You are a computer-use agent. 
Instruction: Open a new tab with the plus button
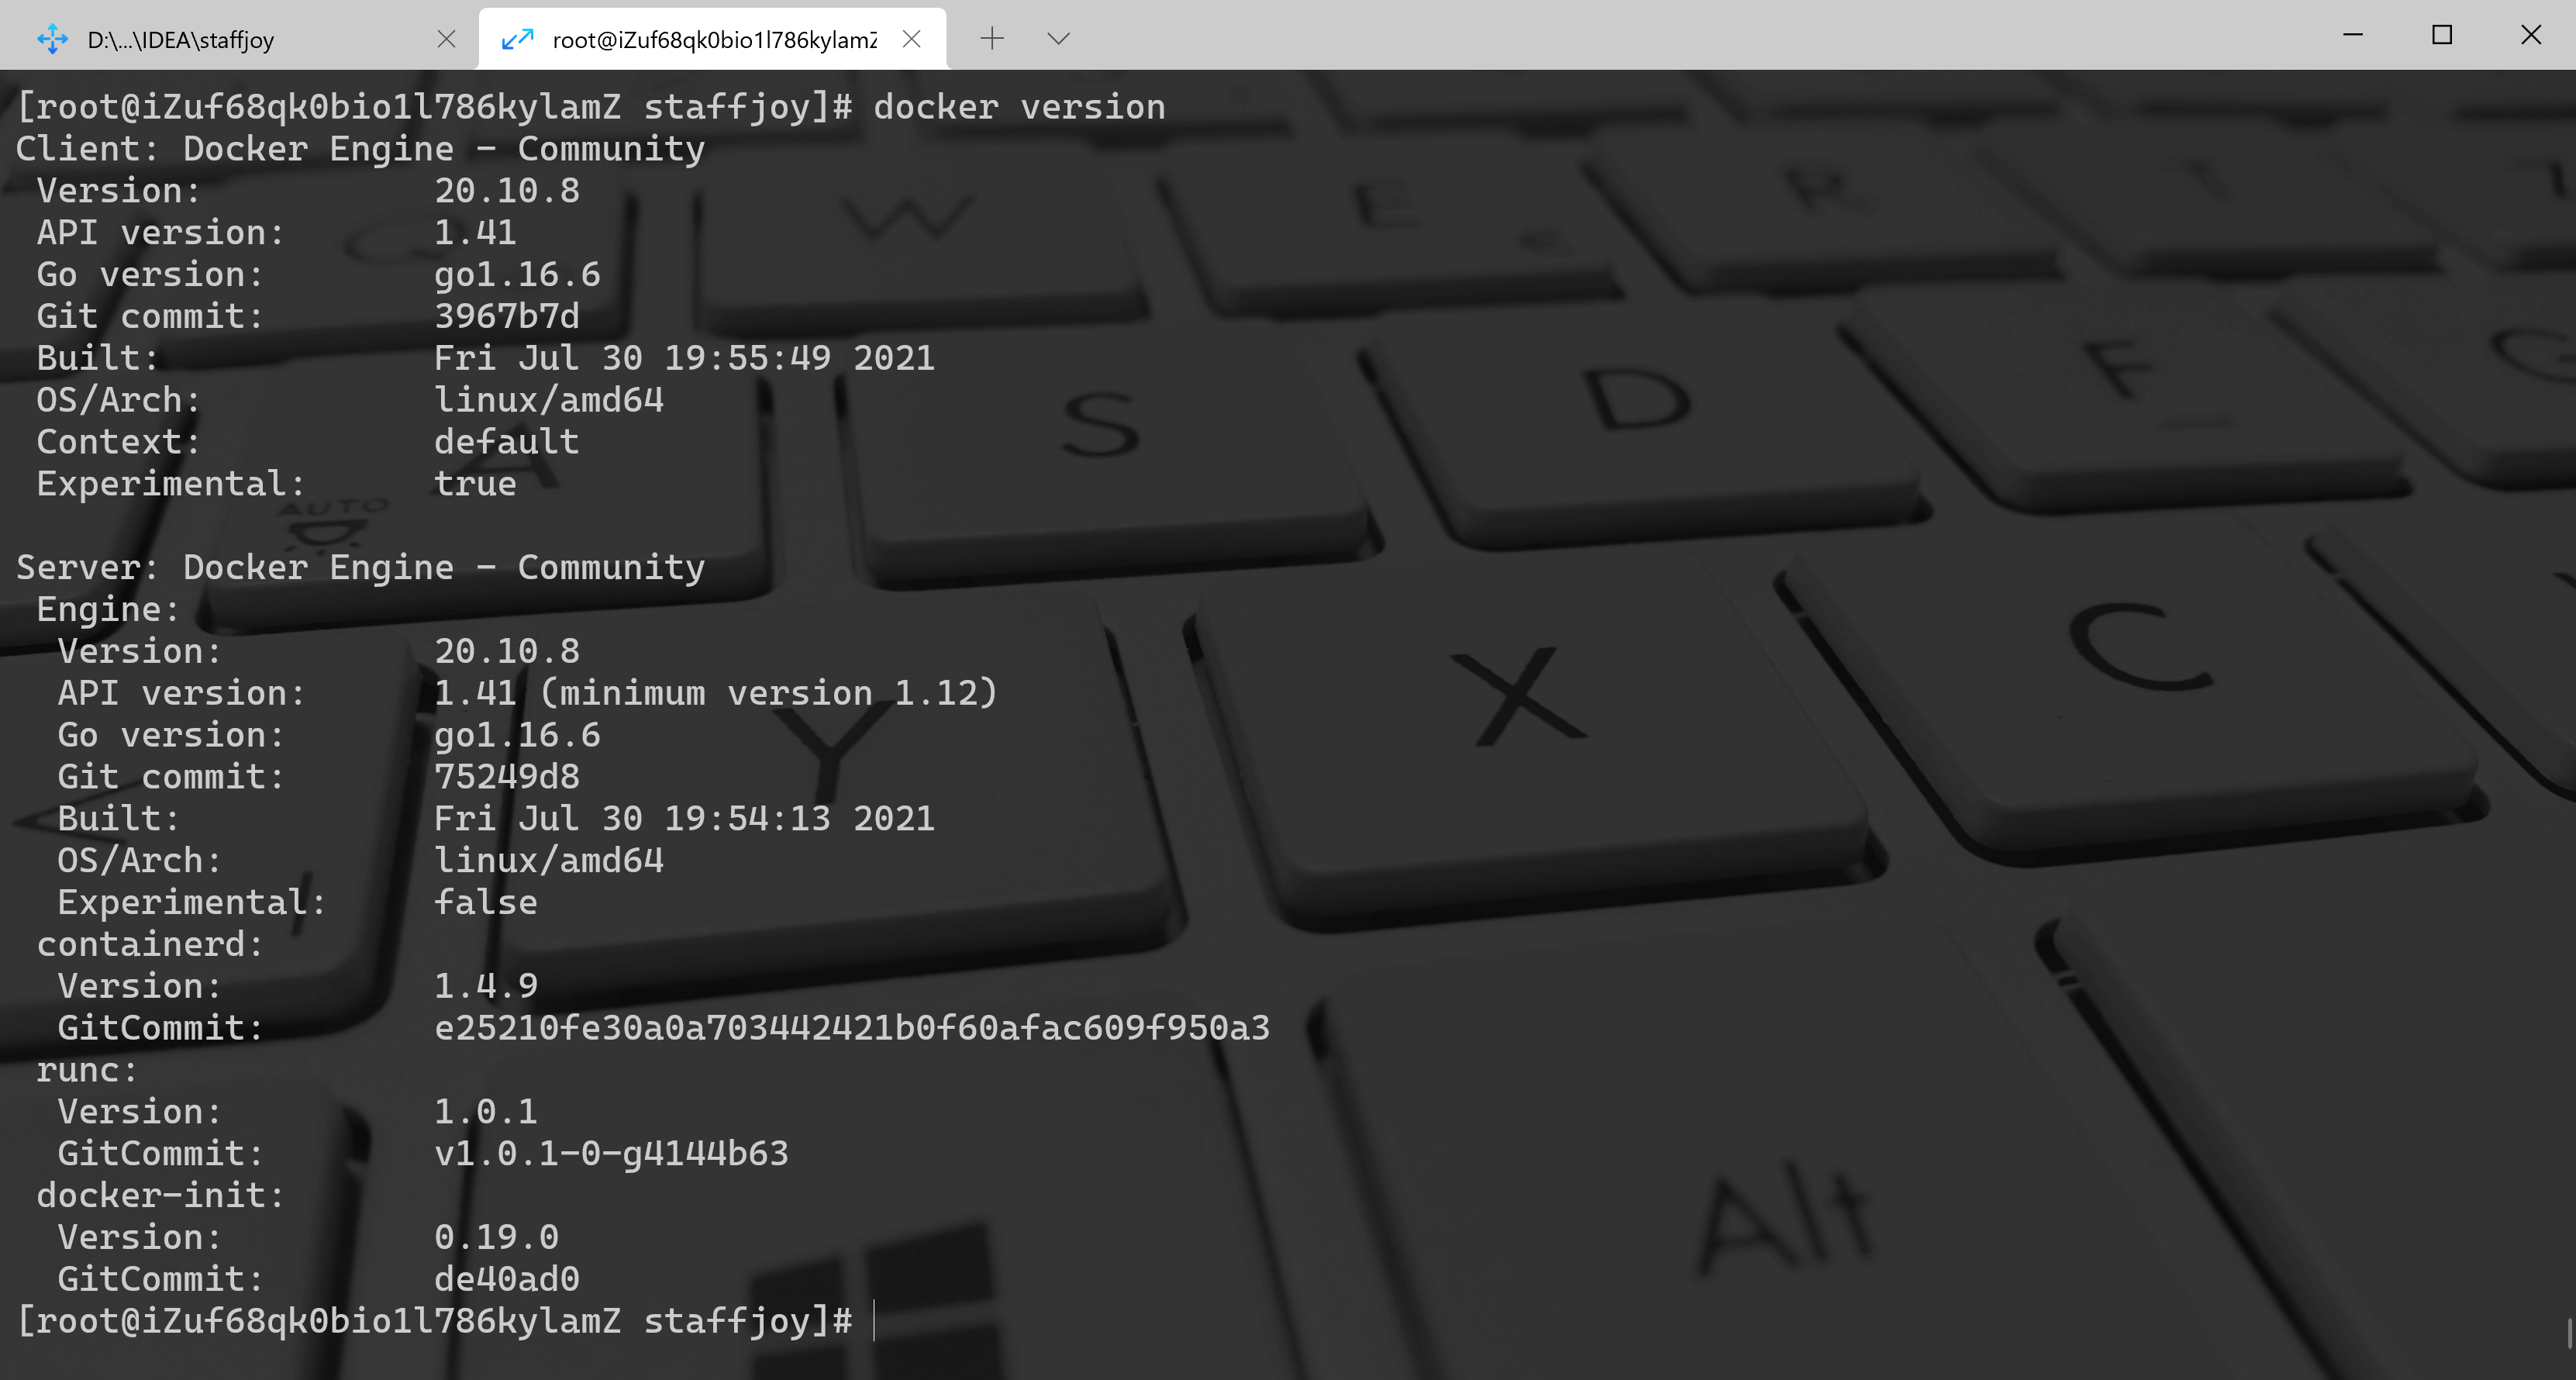[992, 39]
